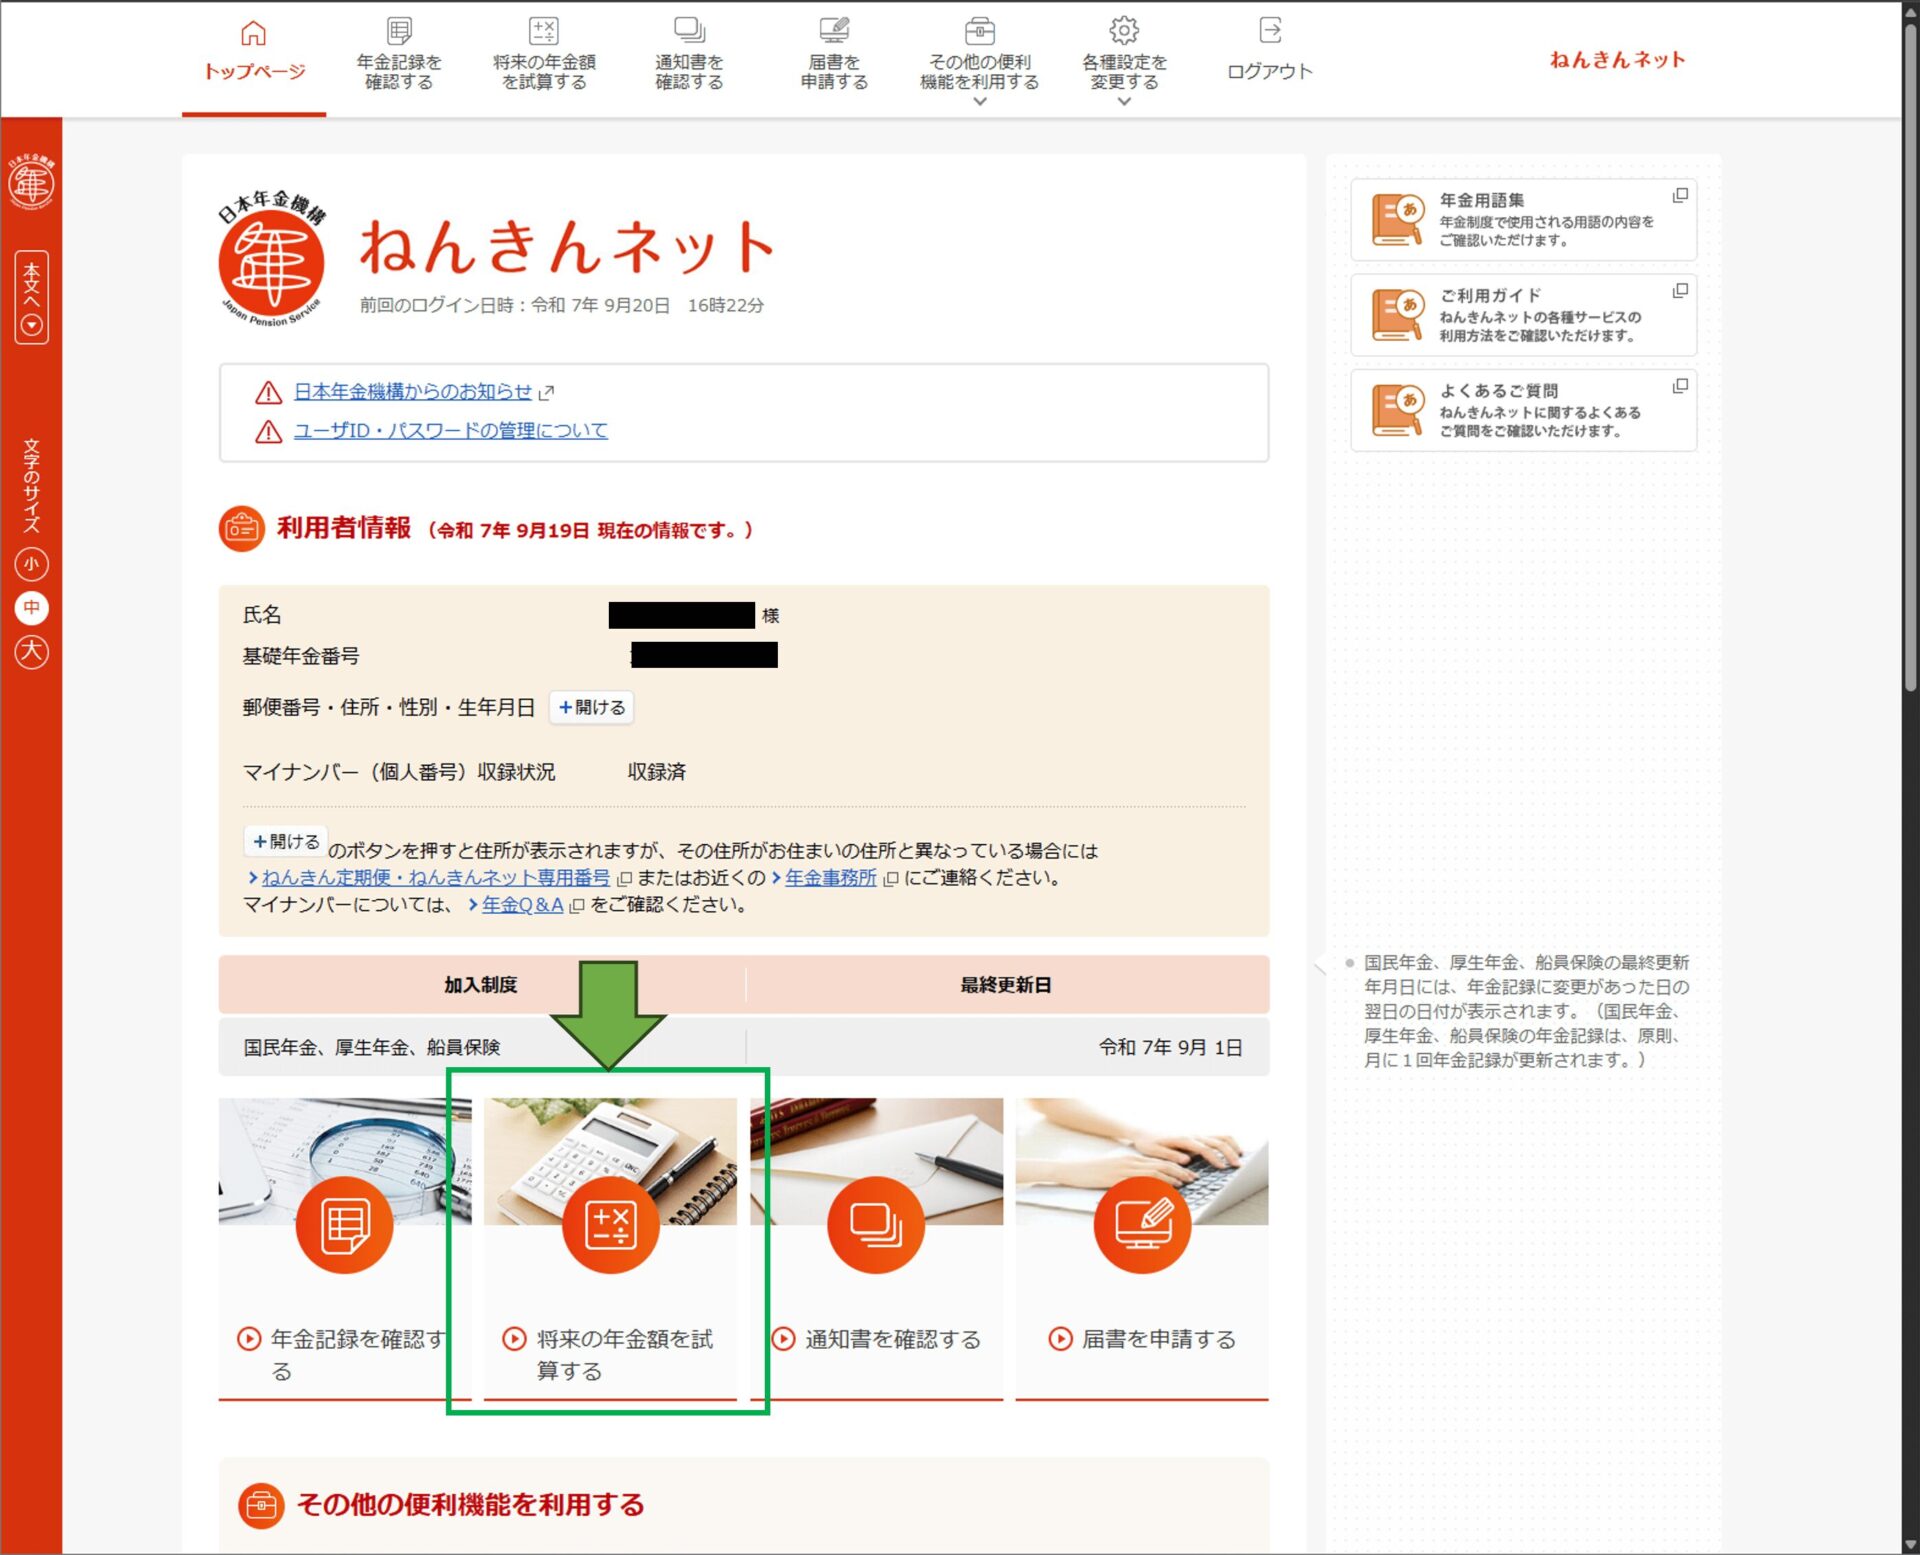Expand その他の便利機能を利用する menu
Image resolution: width=1920 pixels, height=1555 pixels.
(x=979, y=72)
